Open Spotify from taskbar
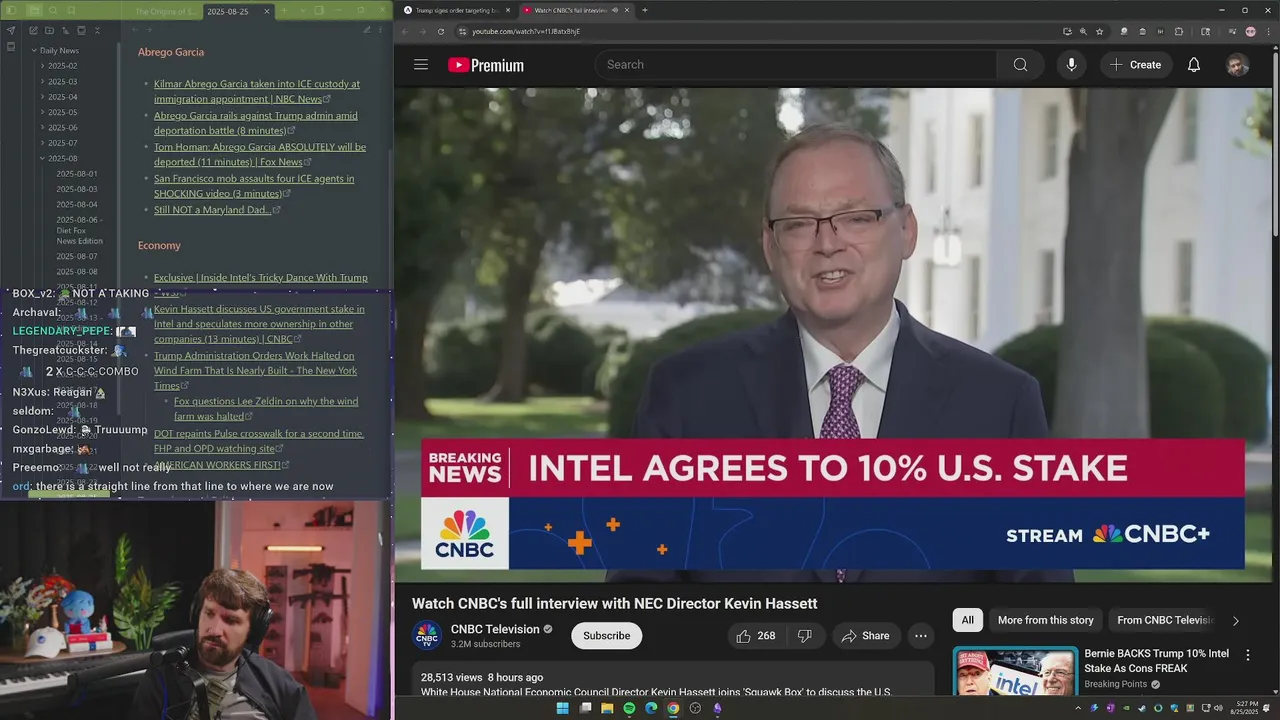Image resolution: width=1280 pixels, height=720 pixels. (629, 708)
